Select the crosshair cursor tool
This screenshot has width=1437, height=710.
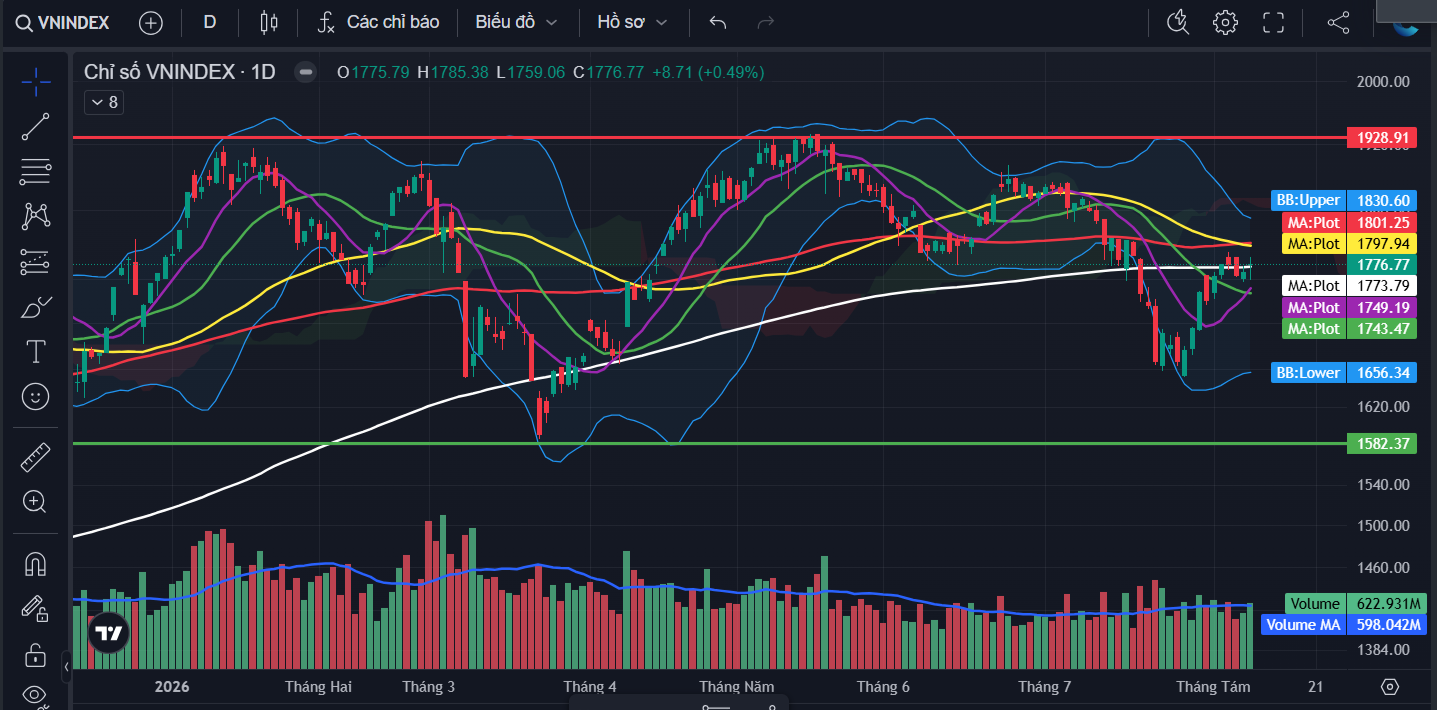click(x=36, y=81)
